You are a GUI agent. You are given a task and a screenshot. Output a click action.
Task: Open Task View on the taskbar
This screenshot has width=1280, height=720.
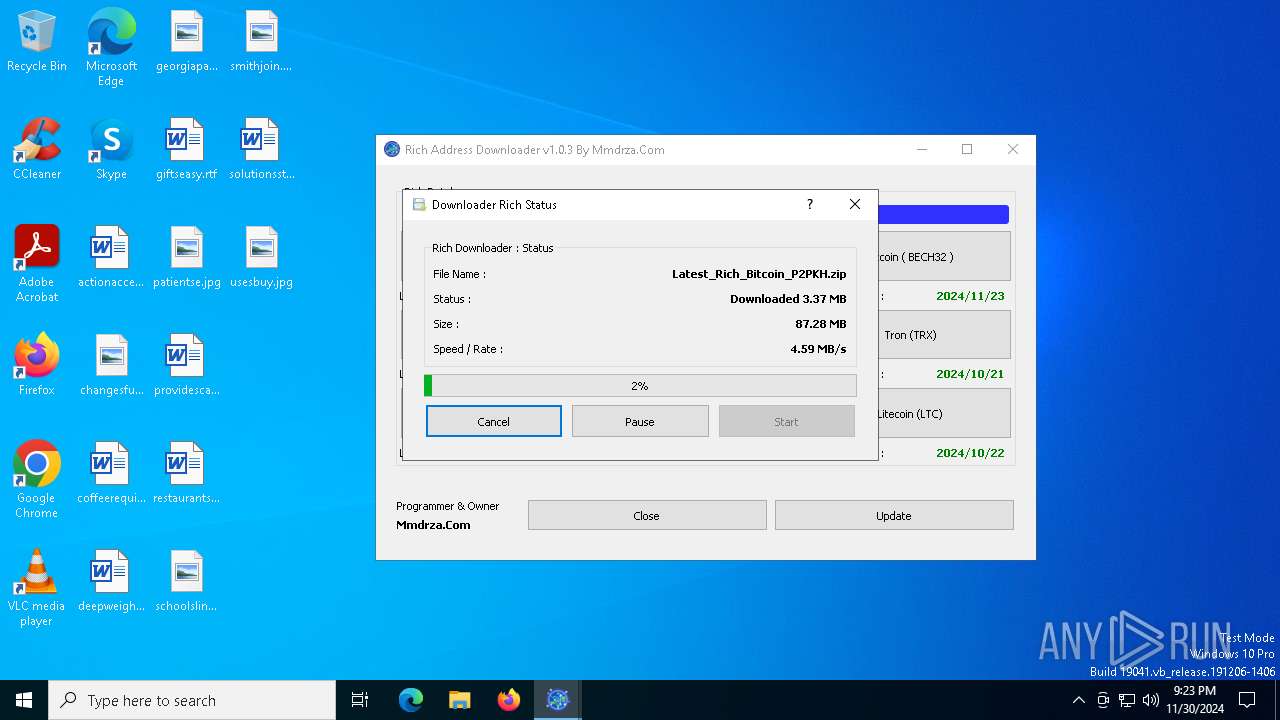tap(360, 700)
